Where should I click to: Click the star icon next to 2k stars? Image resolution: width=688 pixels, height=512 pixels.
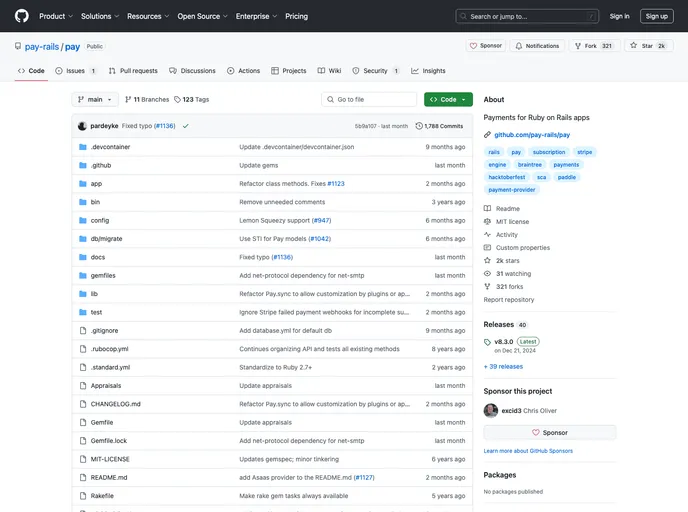(x=487, y=261)
